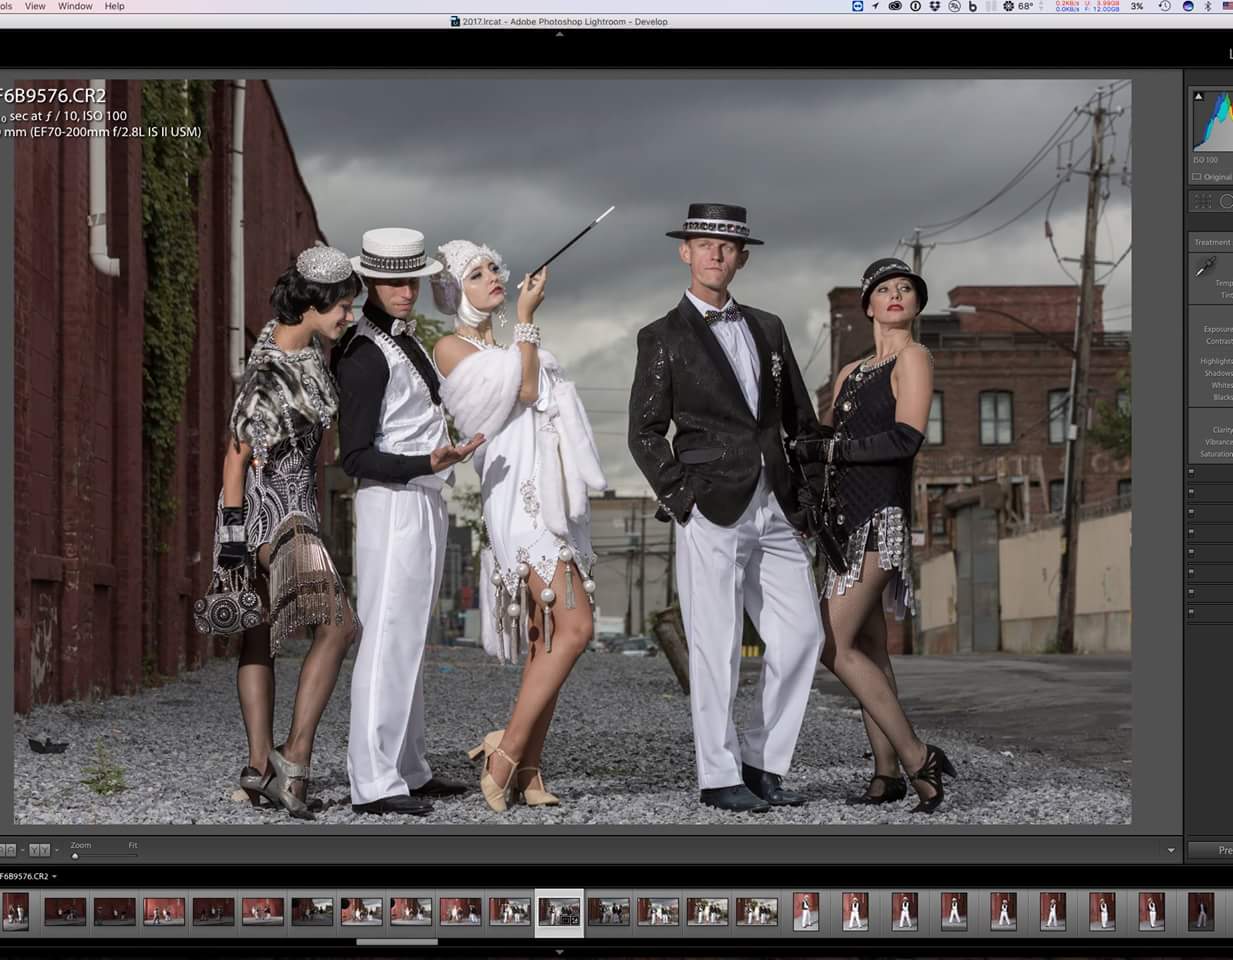Open the Dropbox menu bar icon
The height and width of the screenshot is (960, 1233).
point(934,6)
